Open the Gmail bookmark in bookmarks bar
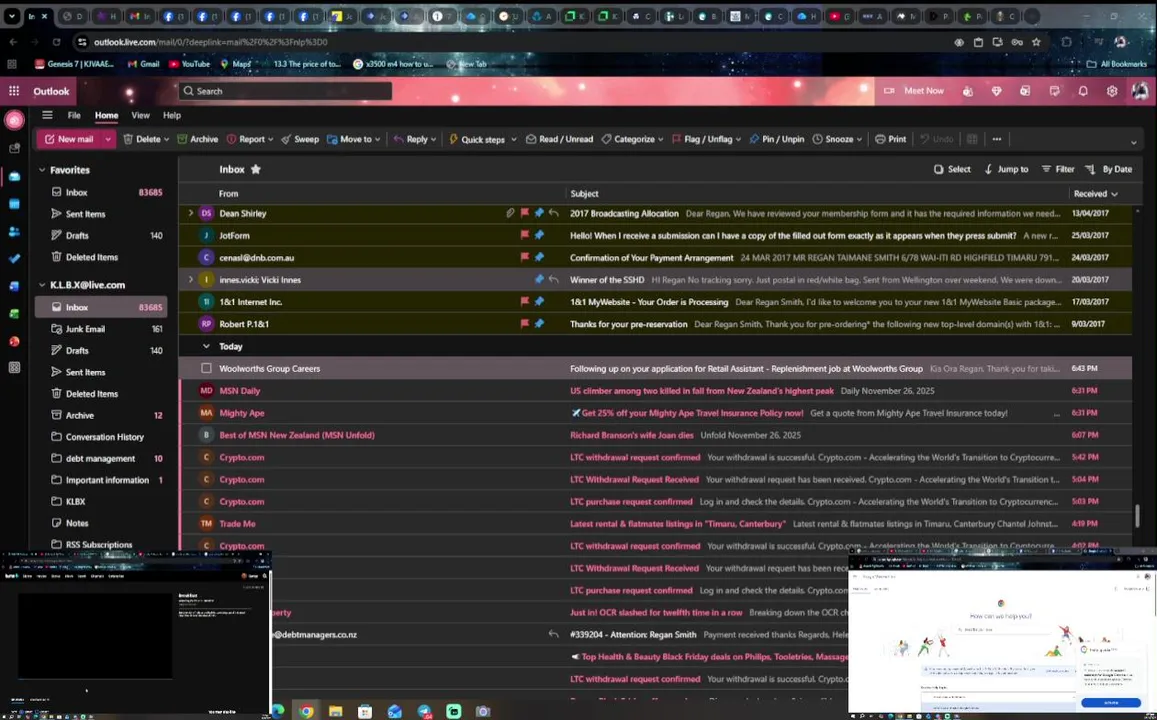 click(x=143, y=64)
